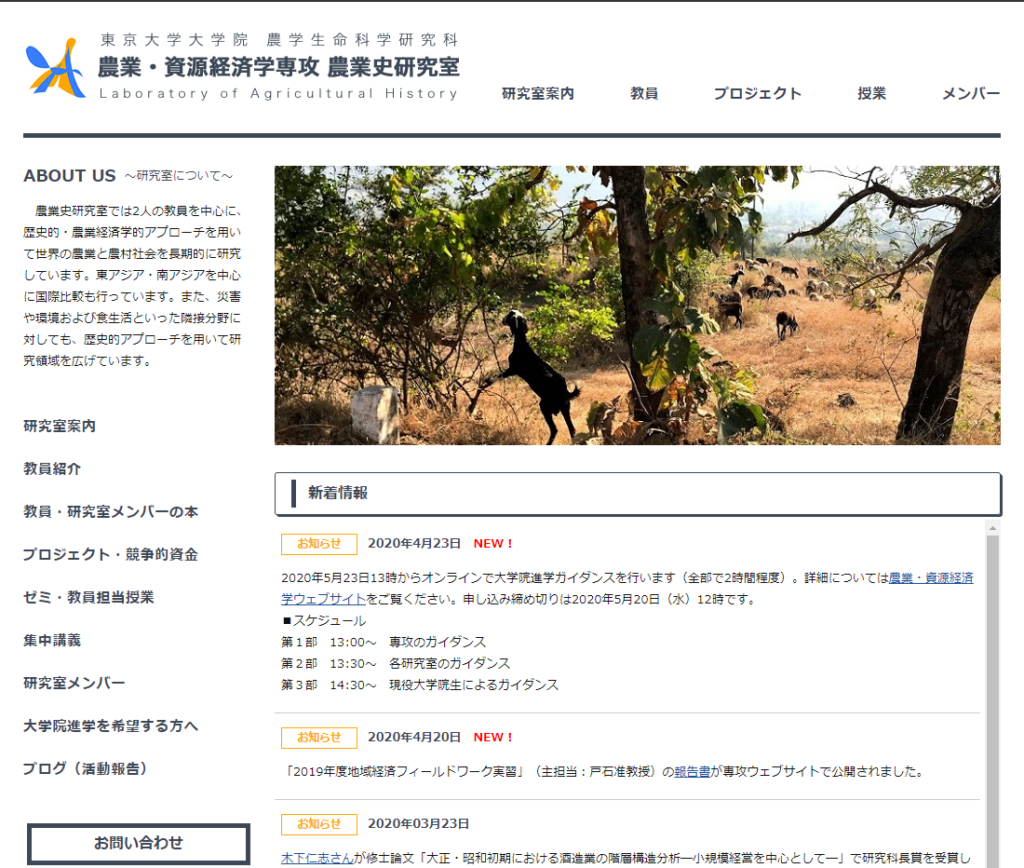Image resolution: width=1024 pixels, height=868 pixels.
Task: Click the blue and orange laboratory logo
Action: [56, 68]
